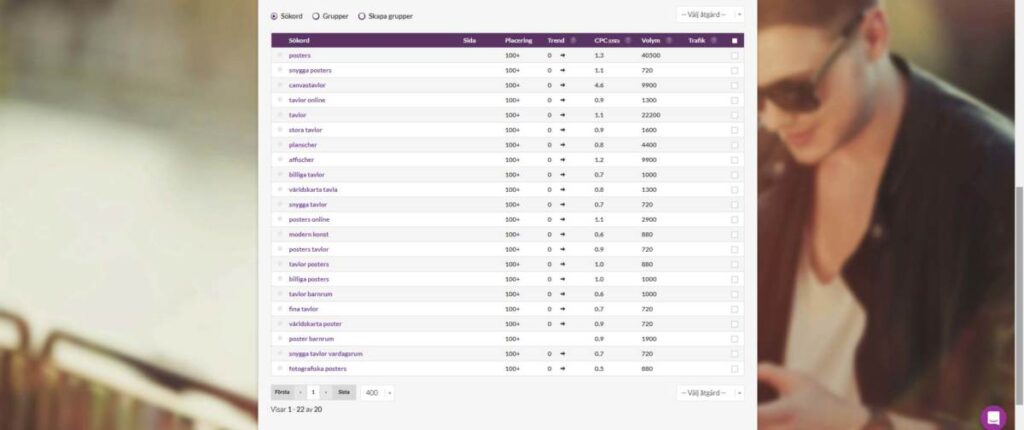
Task: Open keyword link 'världskarta poster'
Action: click(x=315, y=324)
